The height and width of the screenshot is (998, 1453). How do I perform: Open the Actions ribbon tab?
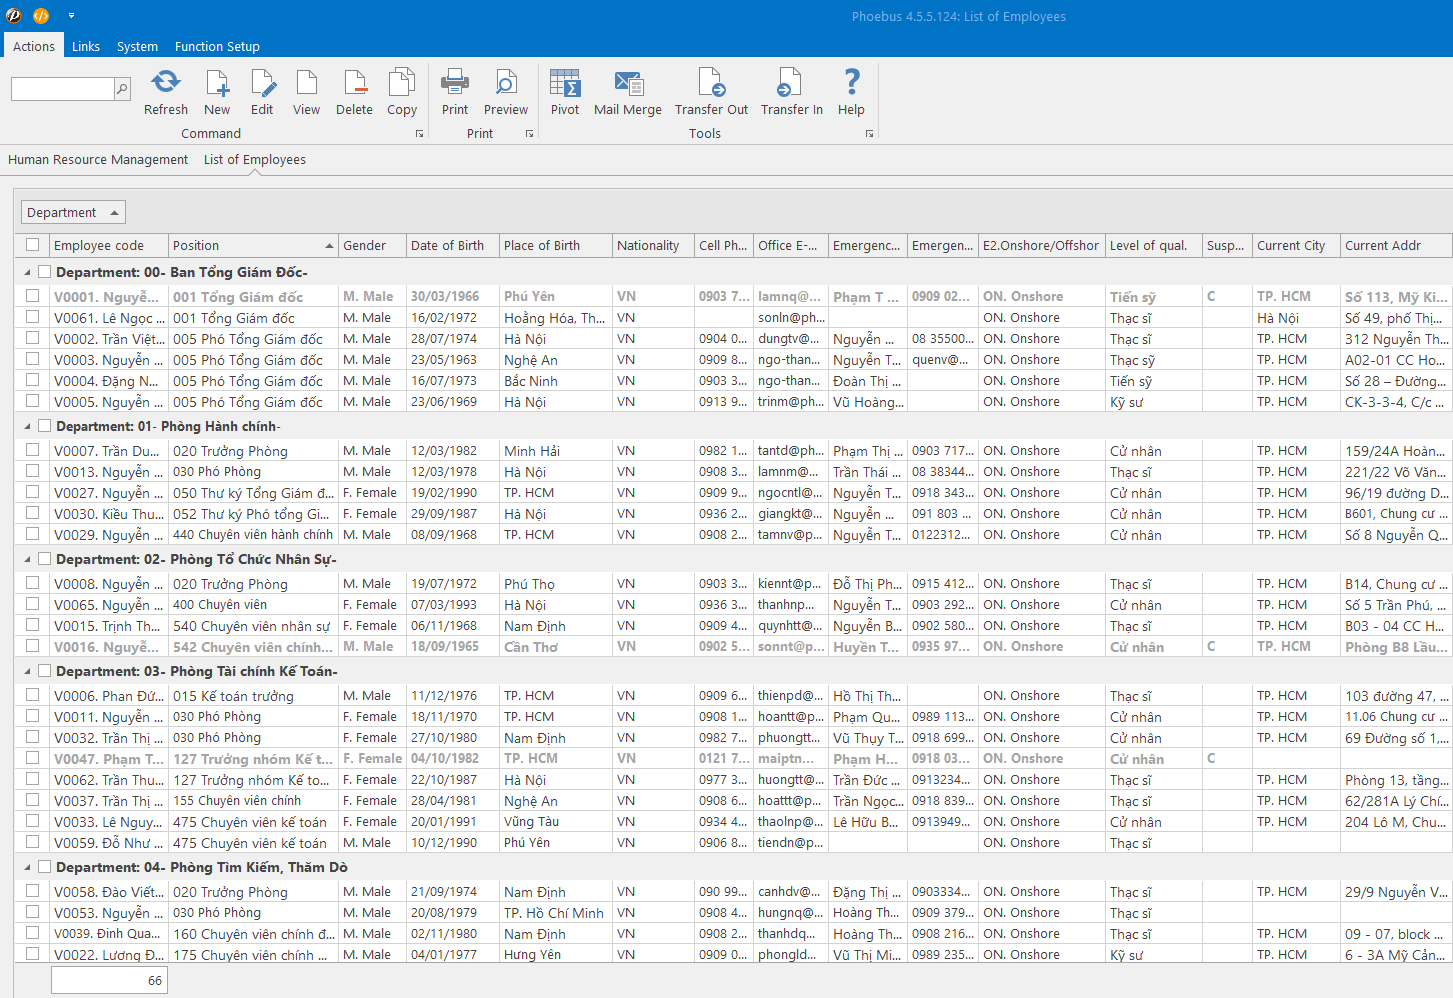click(x=34, y=46)
